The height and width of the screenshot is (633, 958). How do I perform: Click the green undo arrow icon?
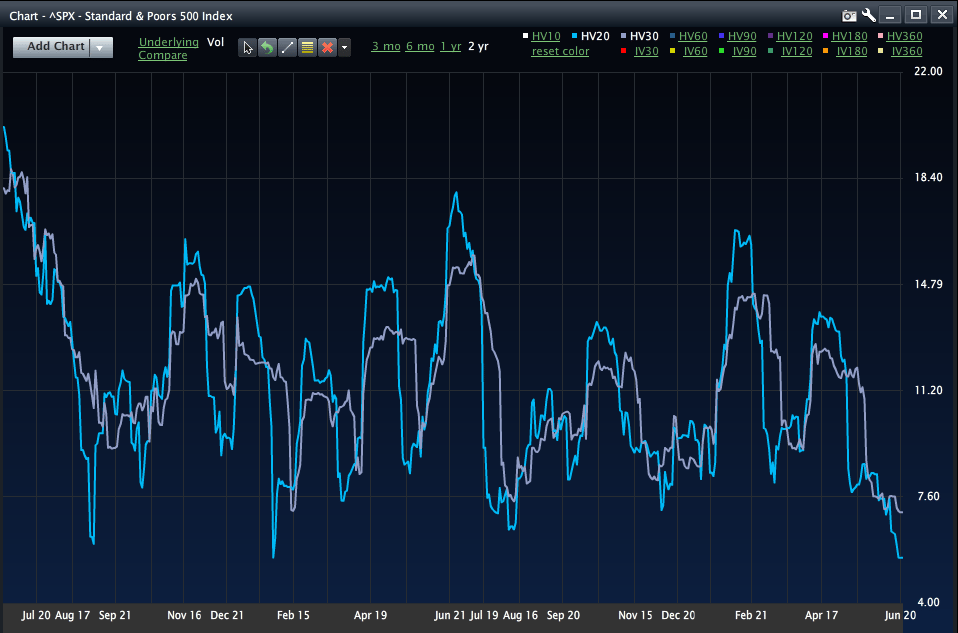(x=267, y=47)
